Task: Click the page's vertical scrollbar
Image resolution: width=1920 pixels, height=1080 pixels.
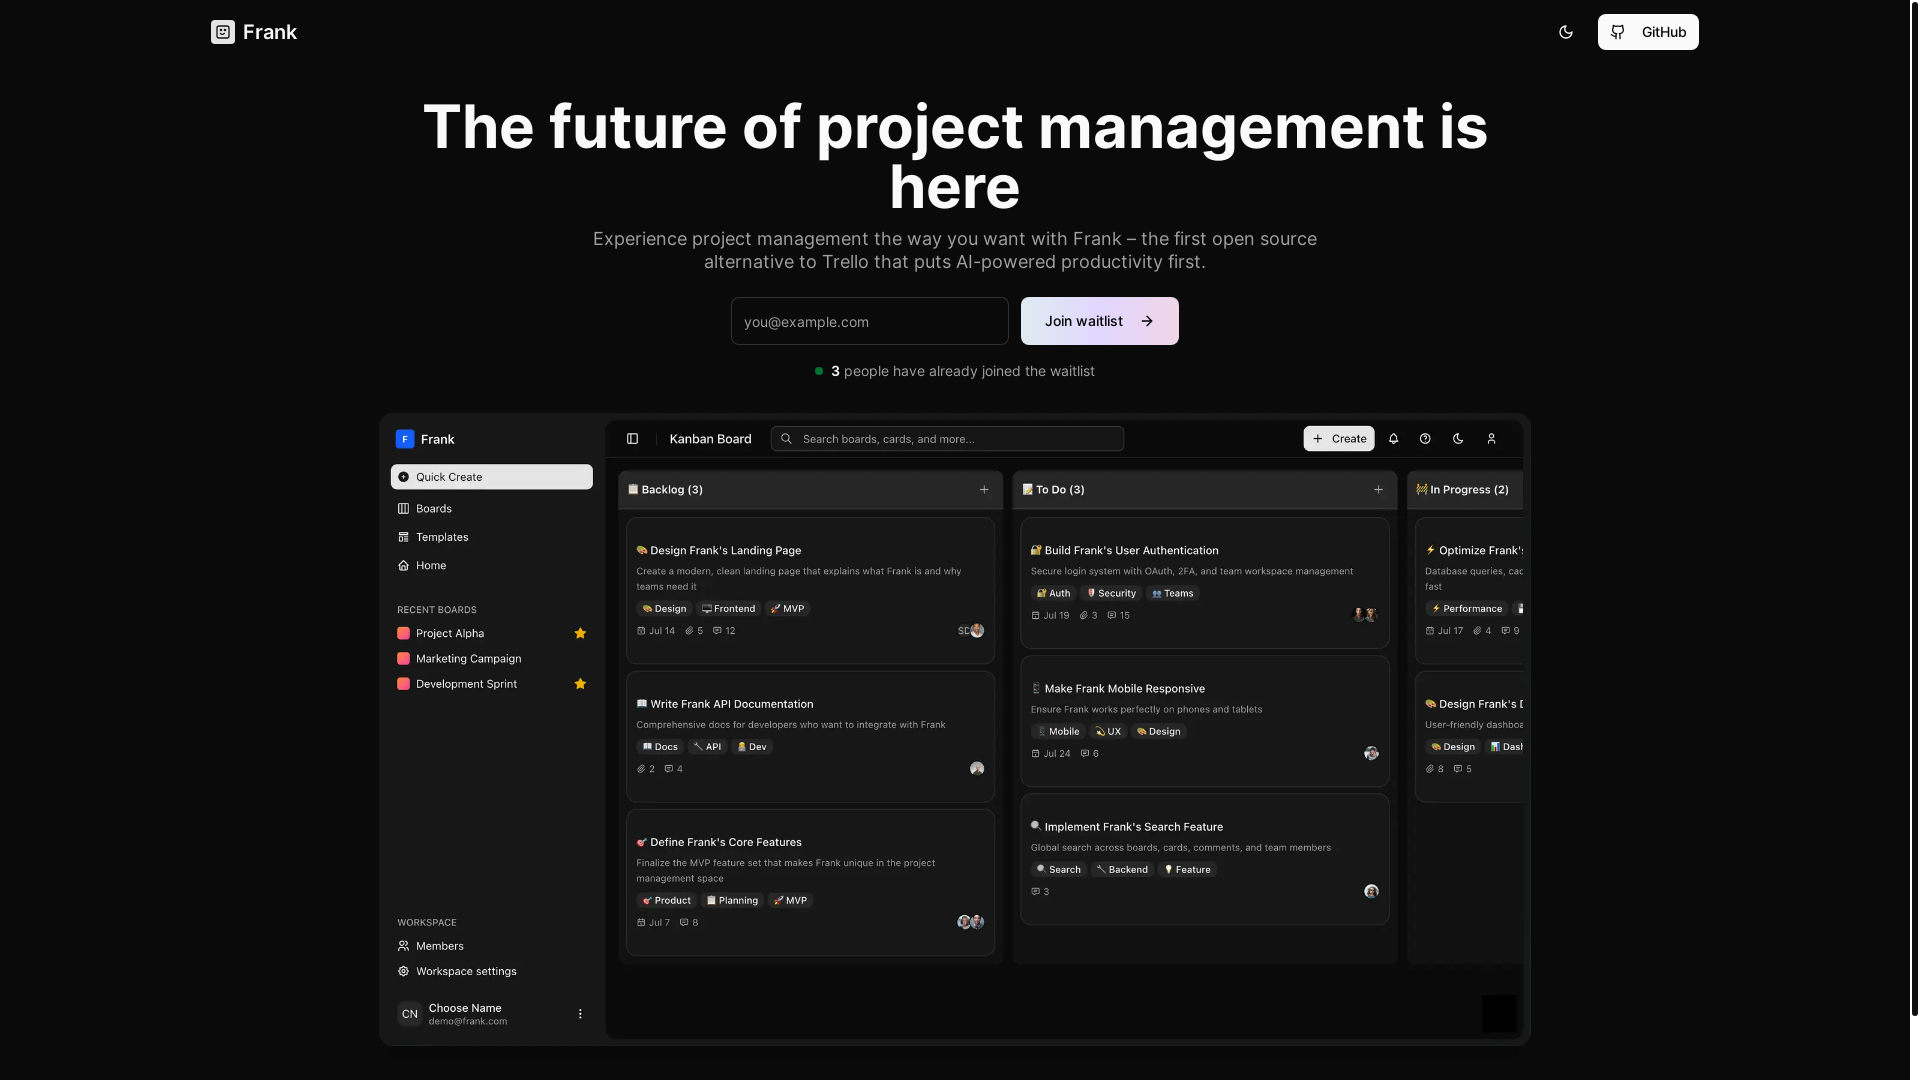Action: tap(1914, 508)
